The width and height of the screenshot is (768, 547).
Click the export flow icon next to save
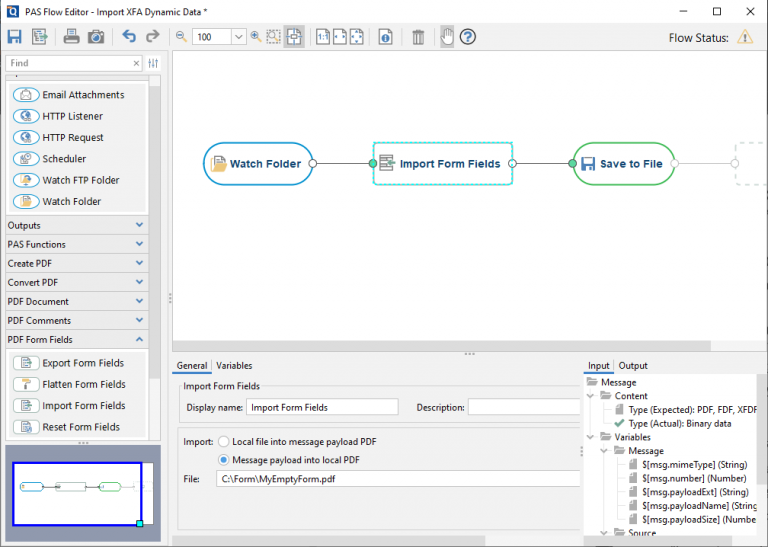[40, 37]
